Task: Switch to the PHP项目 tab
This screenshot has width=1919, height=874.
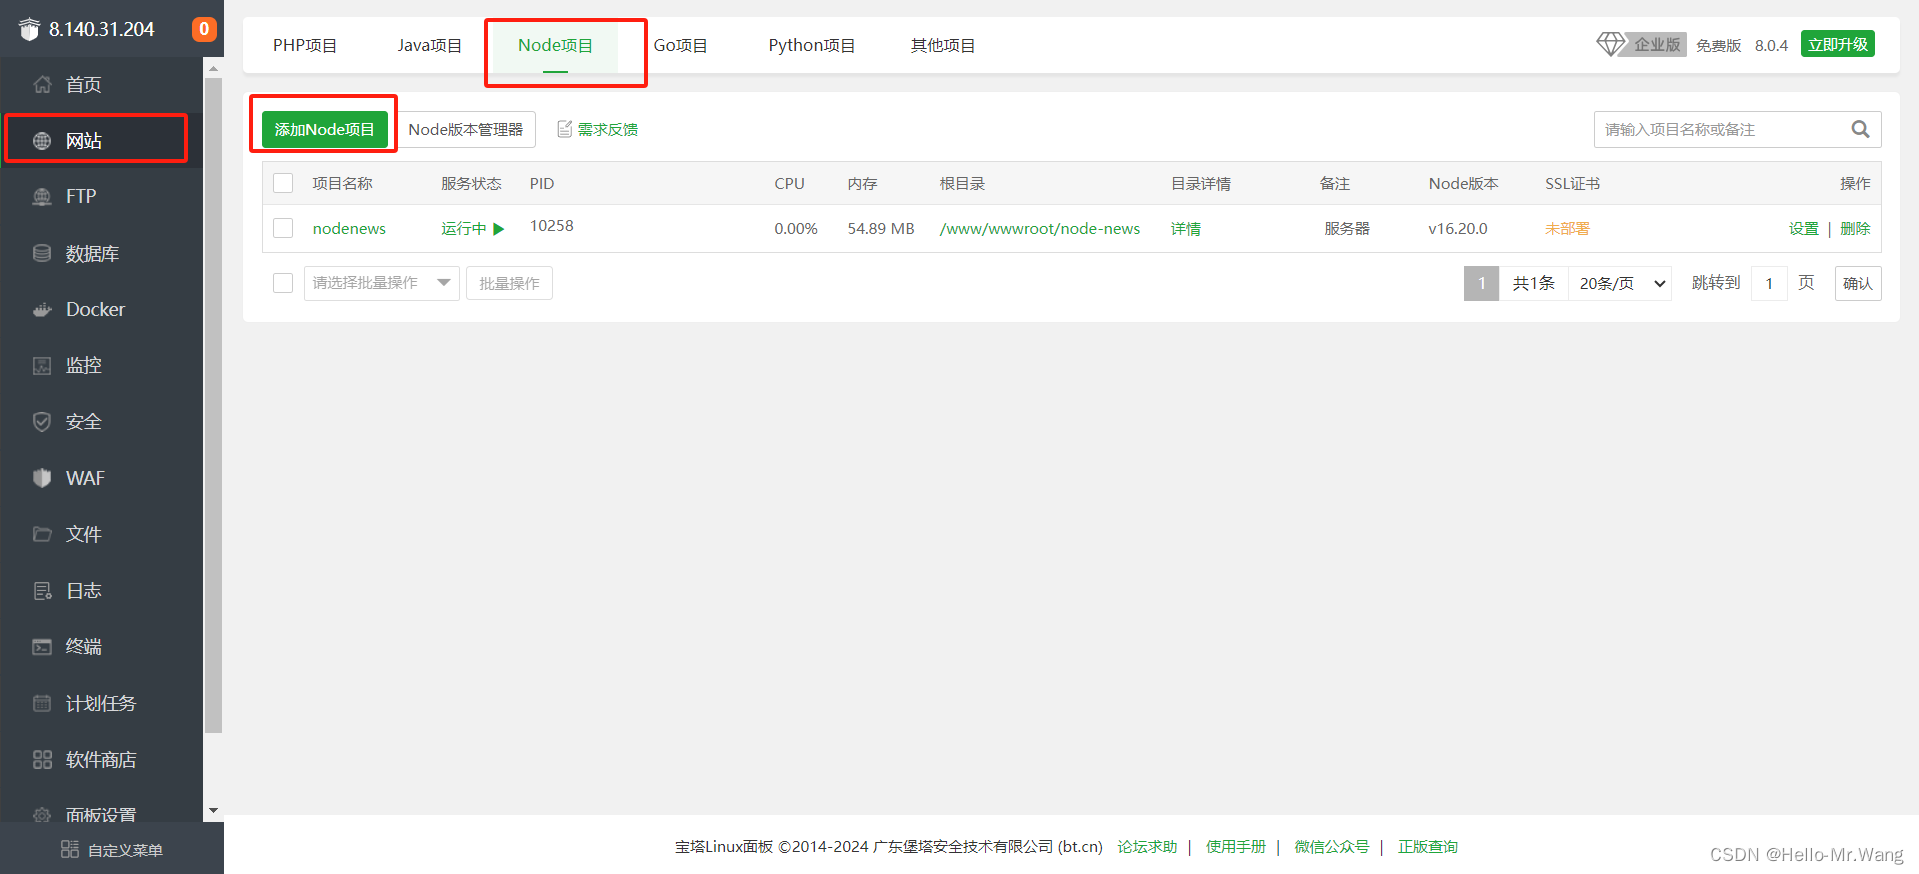Action: tap(305, 45)
